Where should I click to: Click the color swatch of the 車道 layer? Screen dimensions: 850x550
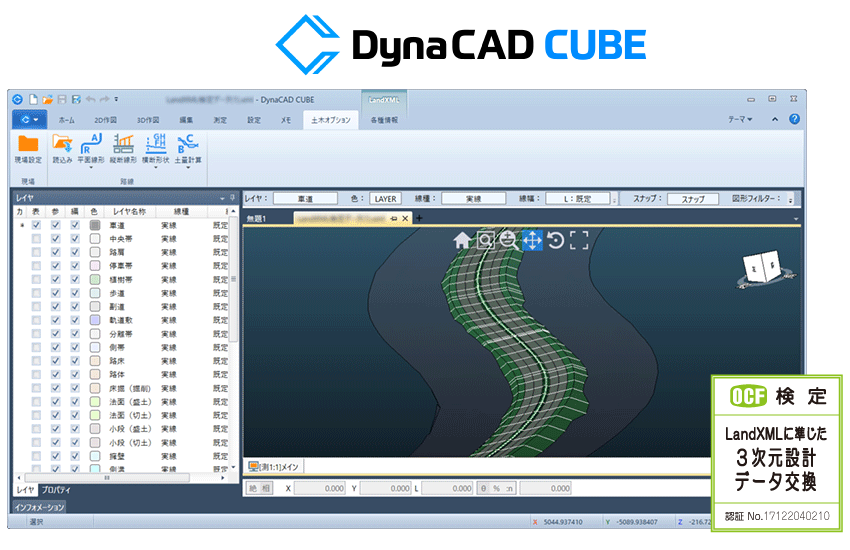click(x=95, y=225)
